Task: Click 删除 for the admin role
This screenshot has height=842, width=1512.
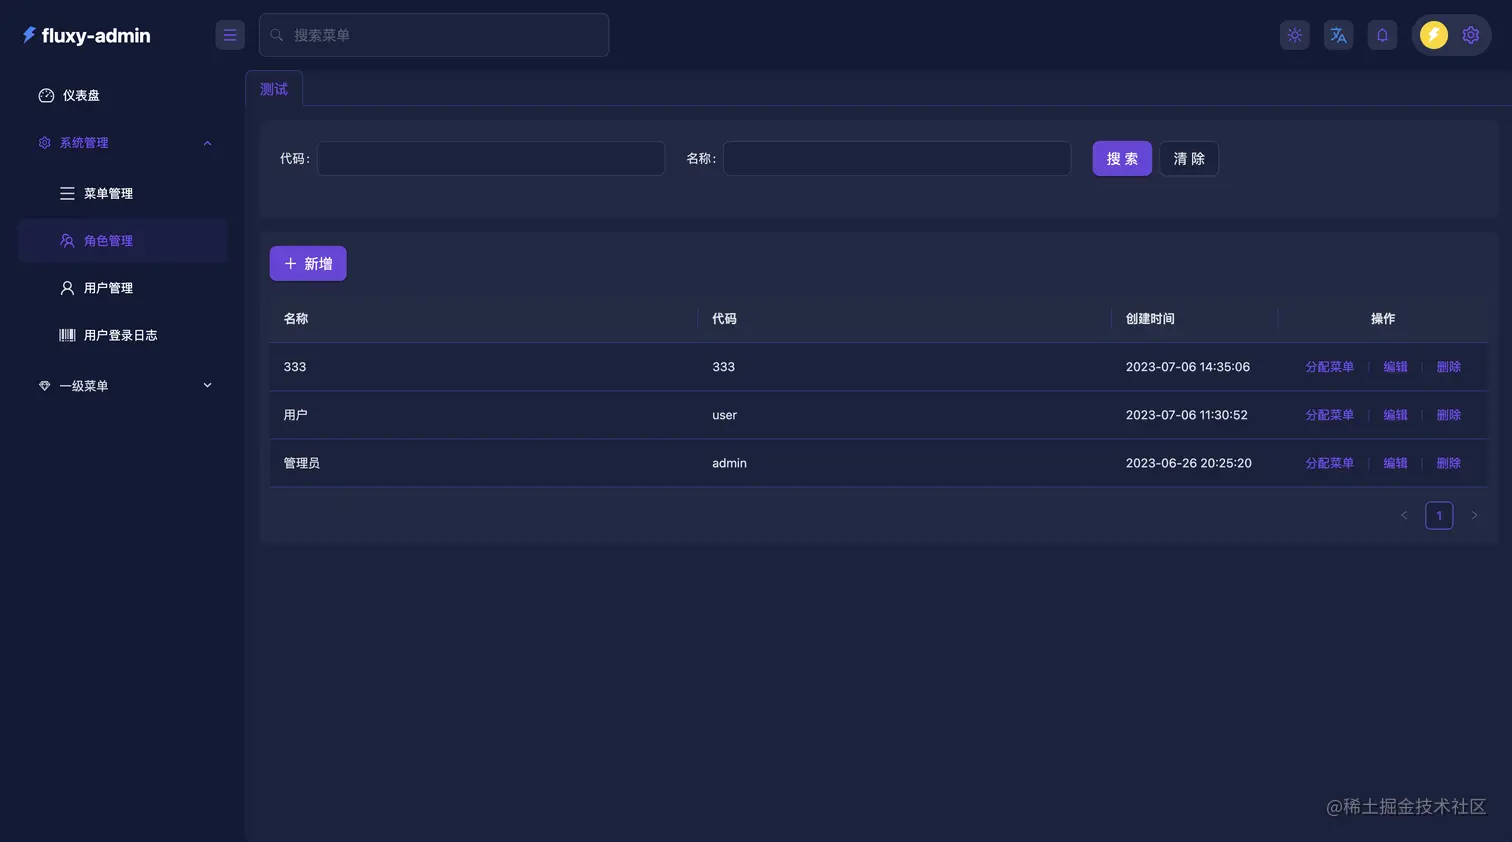Action: pyautogui.click(x=1448, y=463)
